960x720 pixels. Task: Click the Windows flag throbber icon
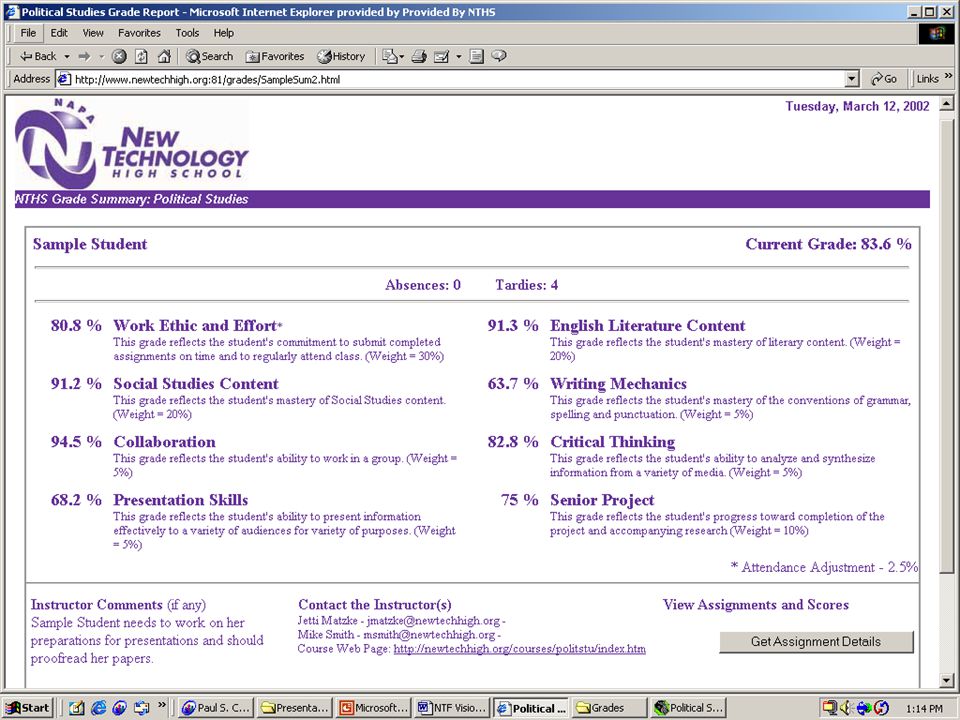[x=936, y=33]
